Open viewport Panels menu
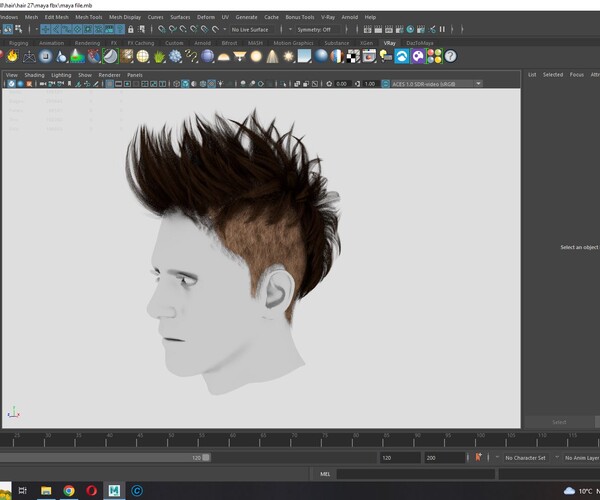The width and height of the screenshot is (600, 500). coord(135,75)
